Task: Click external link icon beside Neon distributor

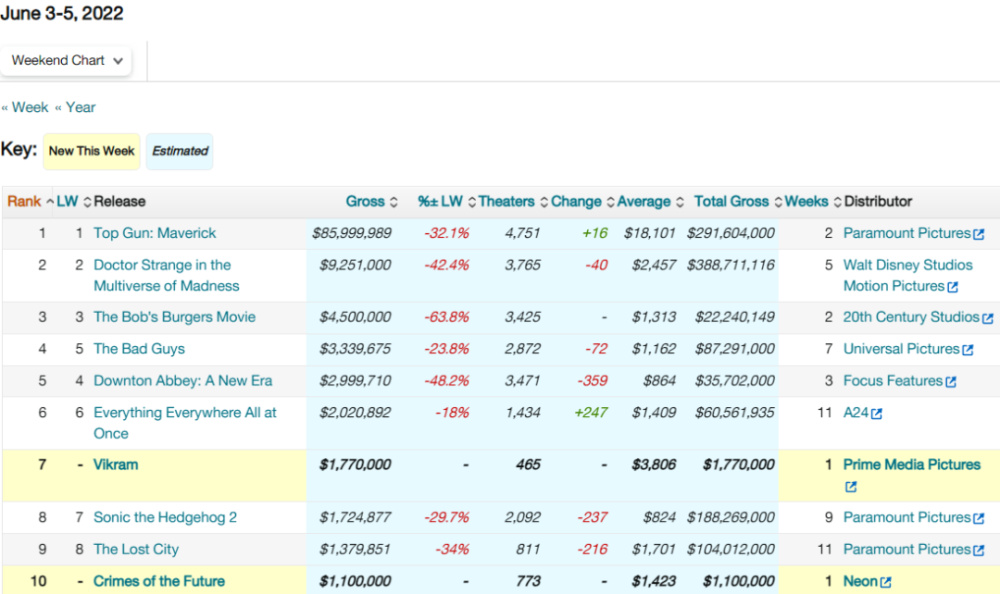Action: pos(886,582)
